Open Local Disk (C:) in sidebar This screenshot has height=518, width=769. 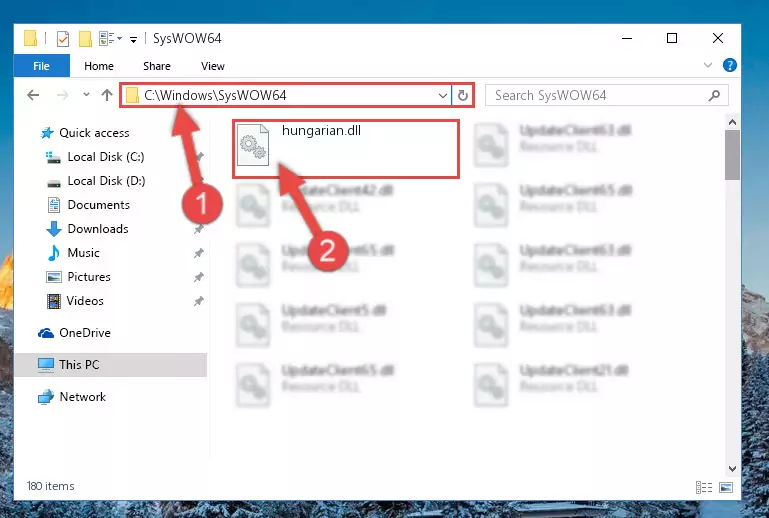[106, 157]
